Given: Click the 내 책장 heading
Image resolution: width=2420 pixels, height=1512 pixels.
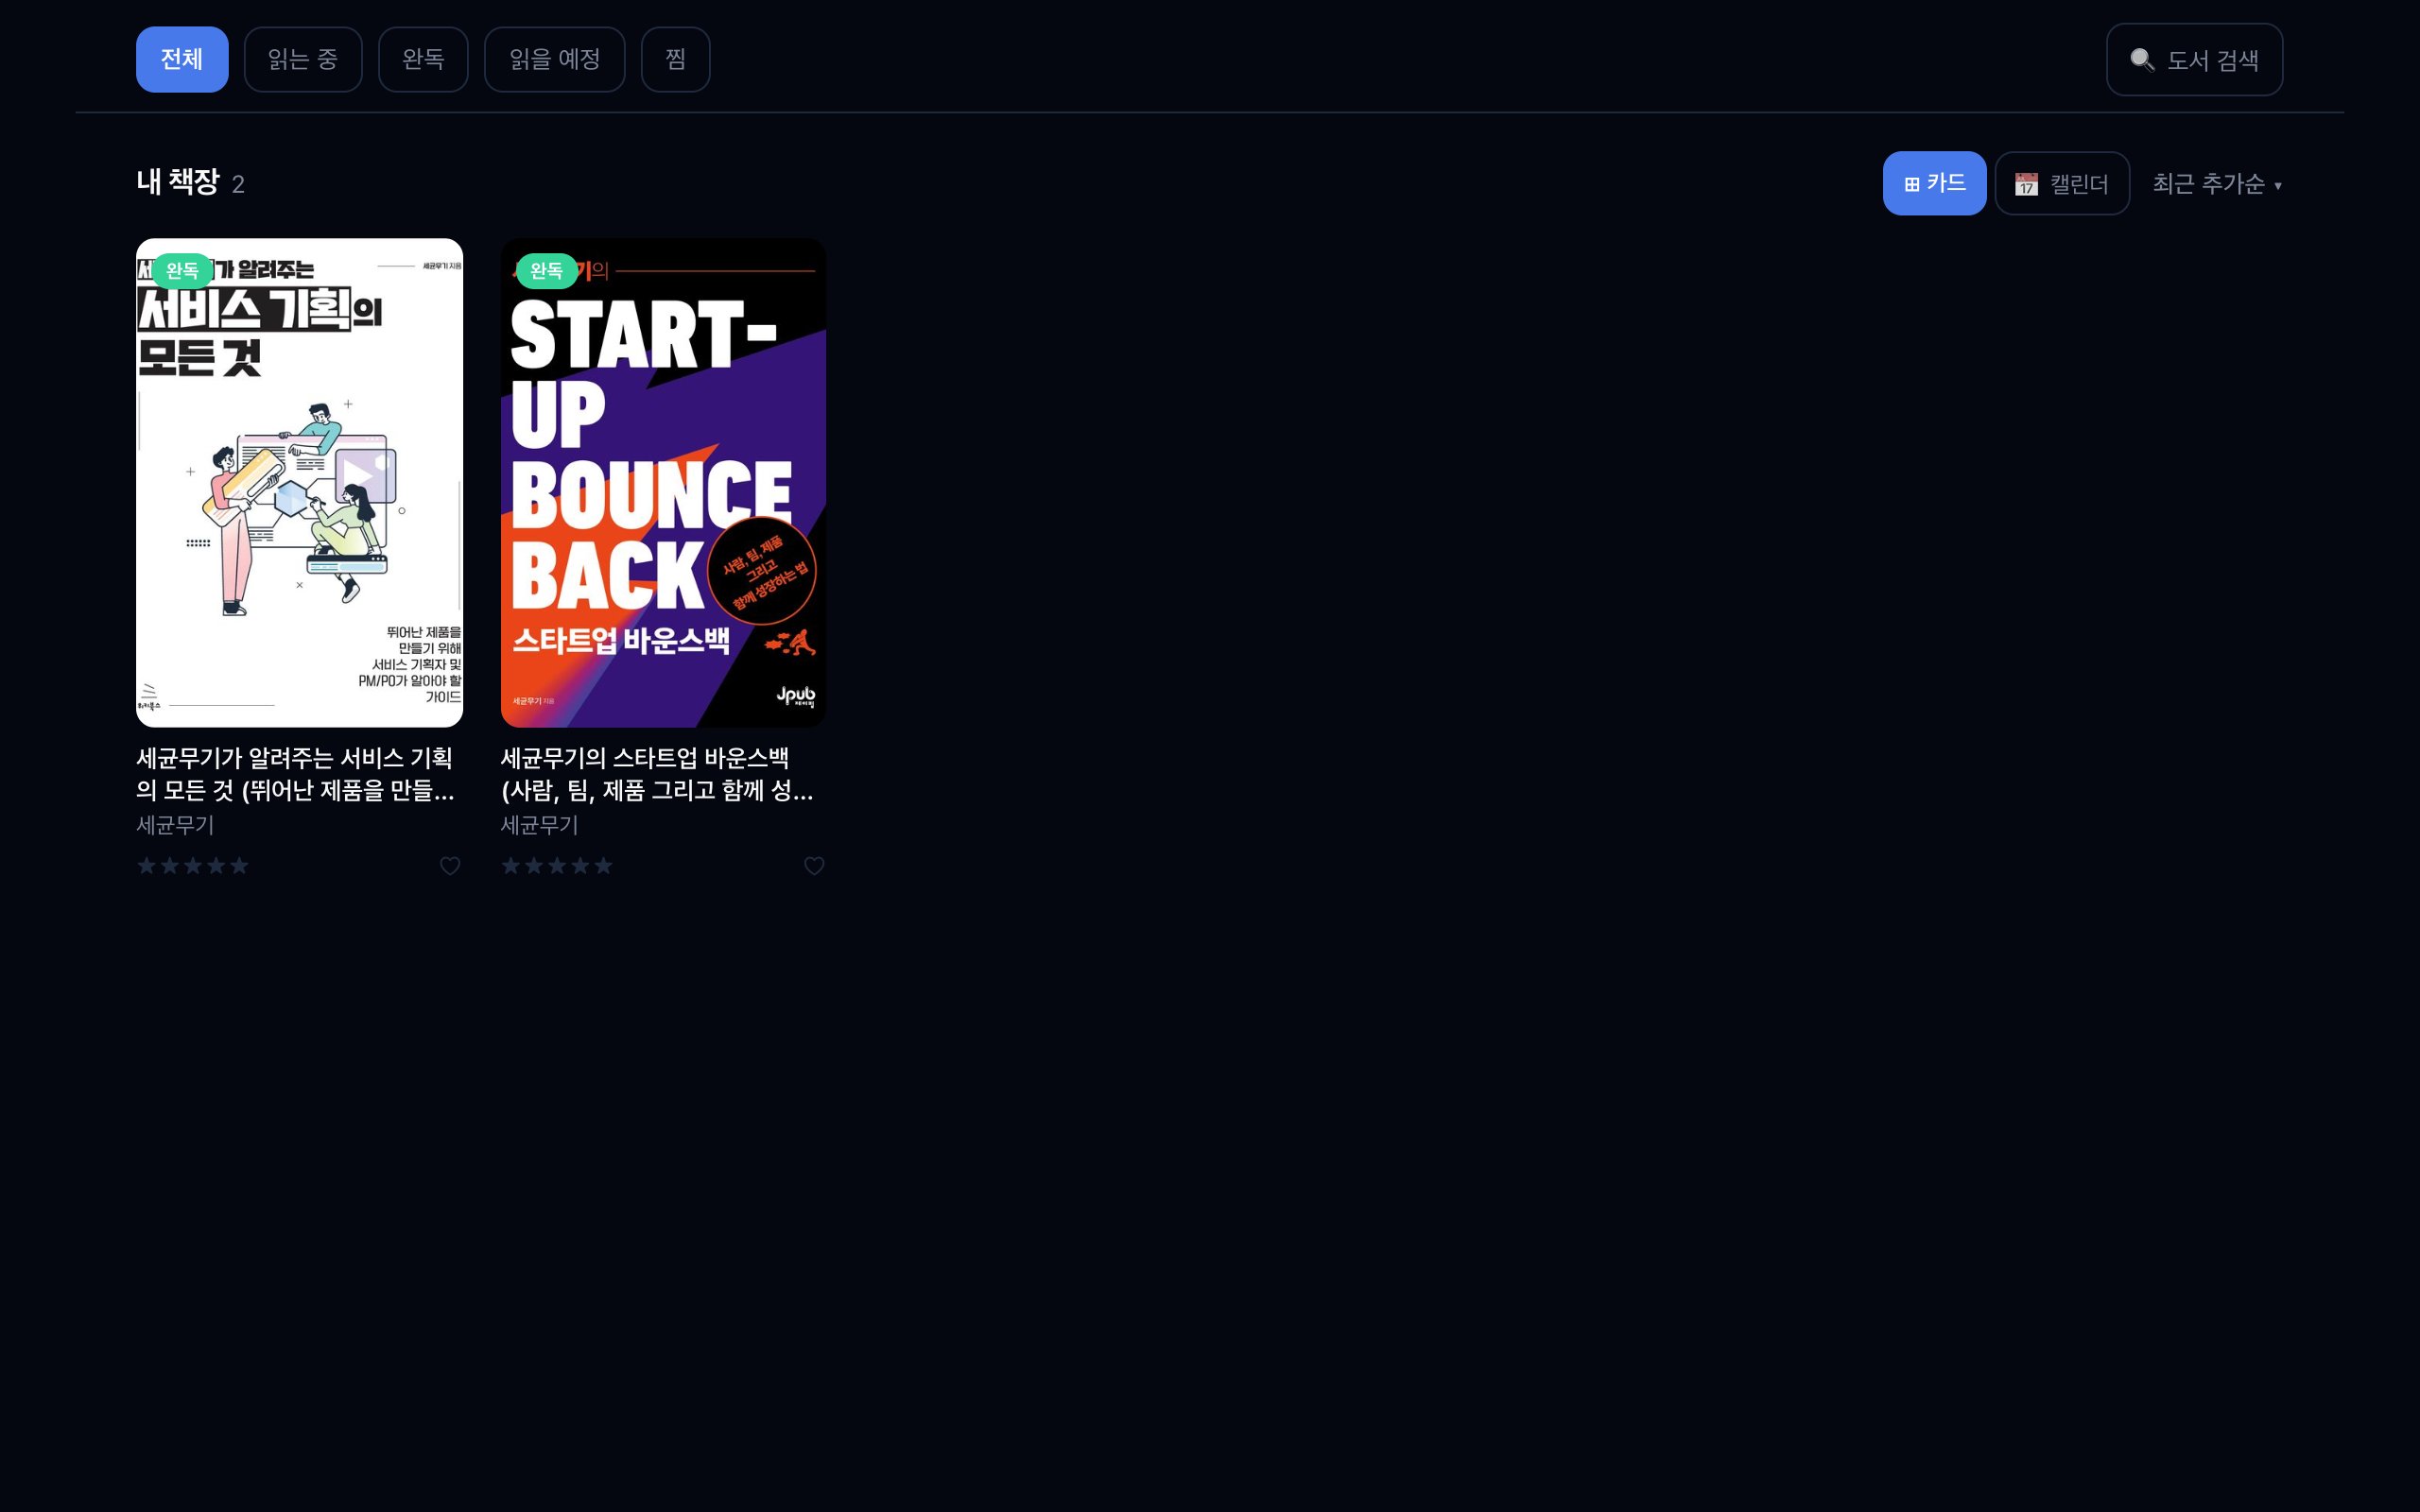Looking at the screenshot, I should tap(178, 182).
